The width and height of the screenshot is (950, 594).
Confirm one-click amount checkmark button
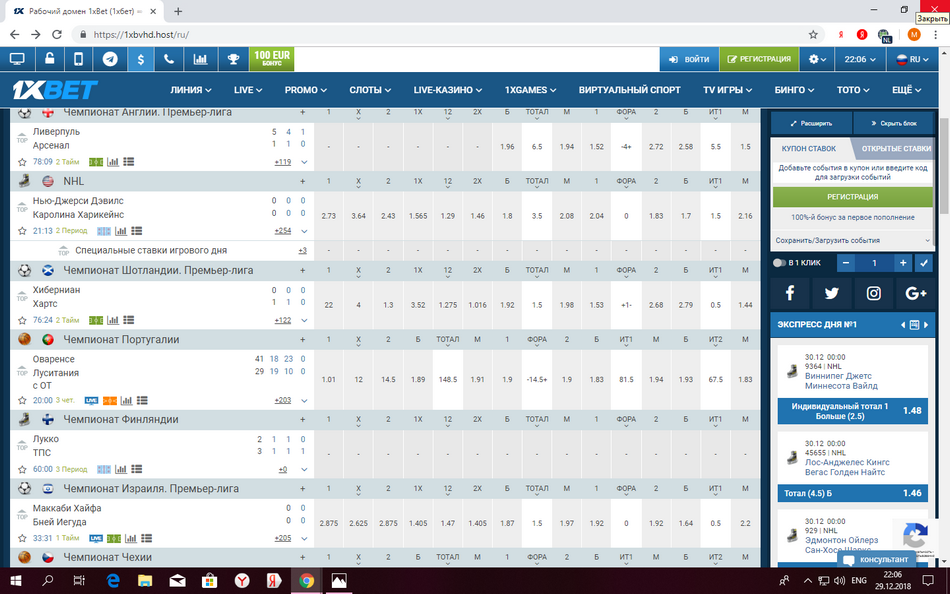click(924, 263)
